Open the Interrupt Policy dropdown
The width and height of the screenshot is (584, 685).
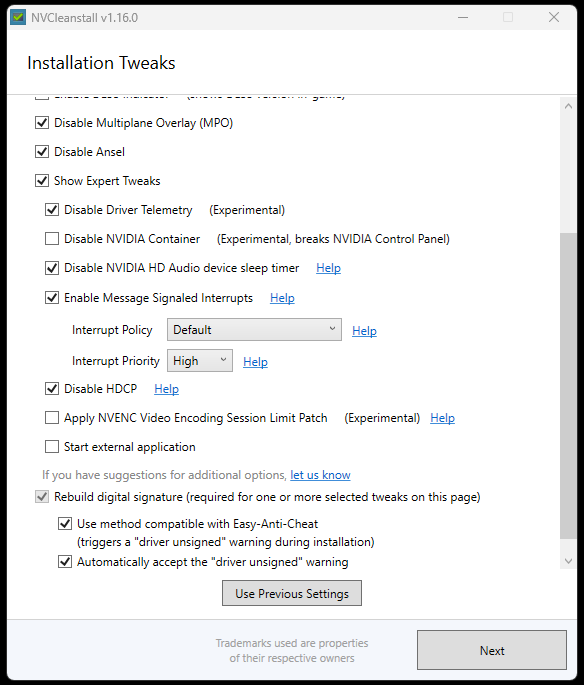[254, 329]
